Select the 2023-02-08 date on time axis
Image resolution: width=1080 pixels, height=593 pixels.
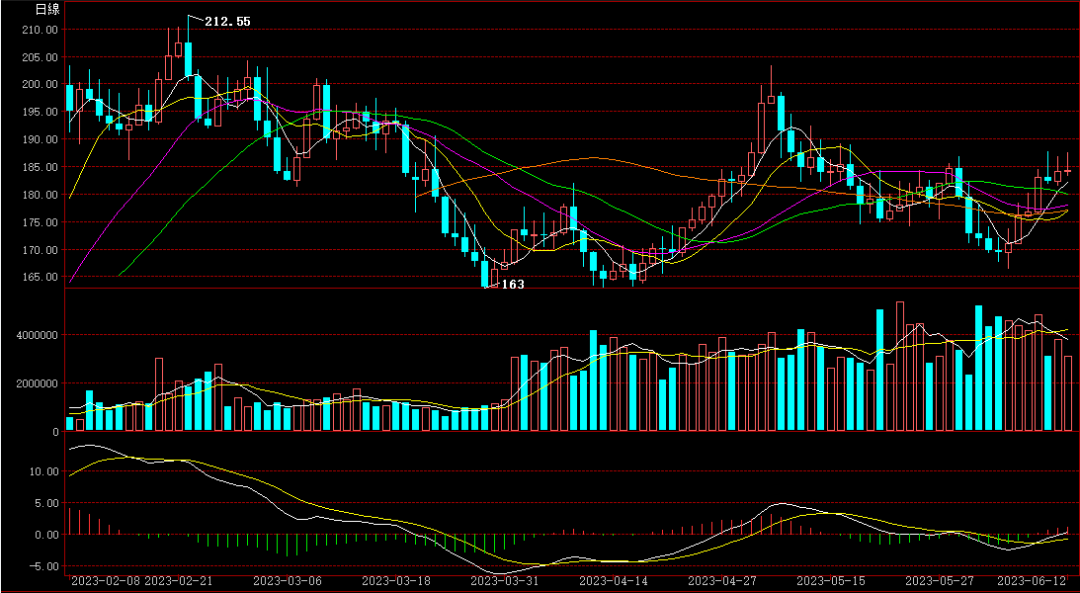[106, 580]
